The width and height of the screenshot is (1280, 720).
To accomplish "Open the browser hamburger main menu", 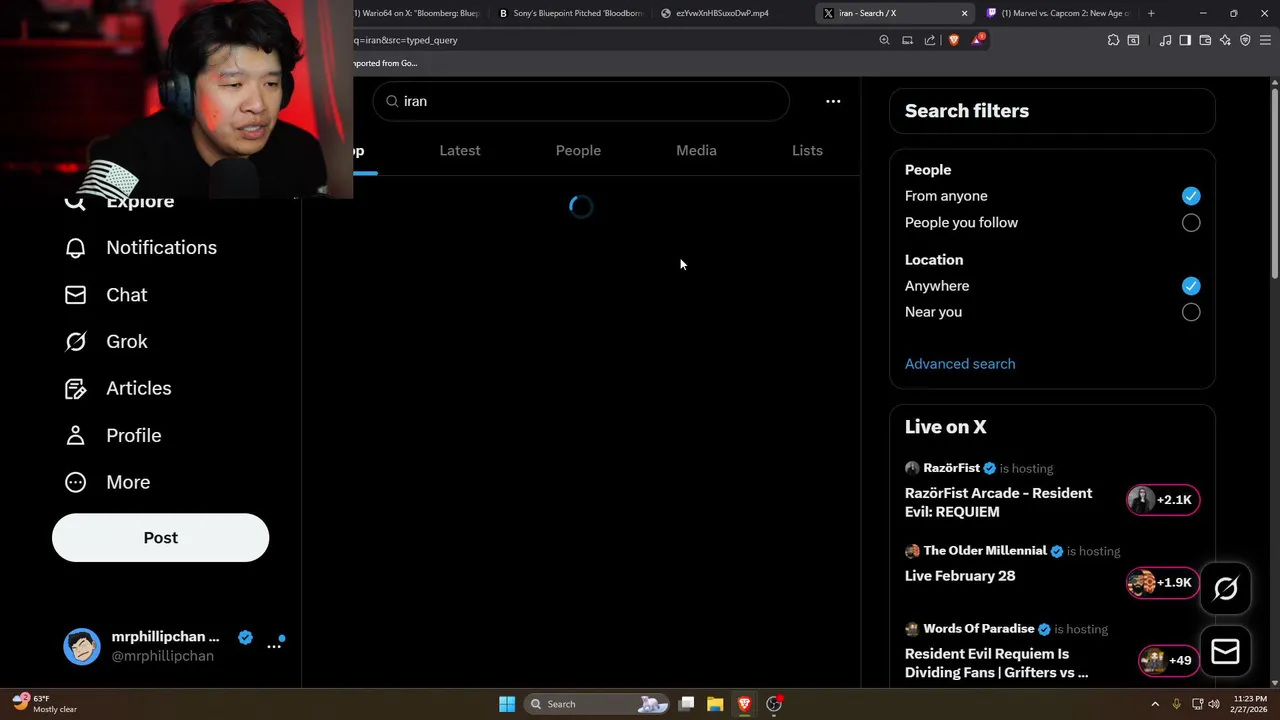I will pyautogui.click(x=1265, y=40).
